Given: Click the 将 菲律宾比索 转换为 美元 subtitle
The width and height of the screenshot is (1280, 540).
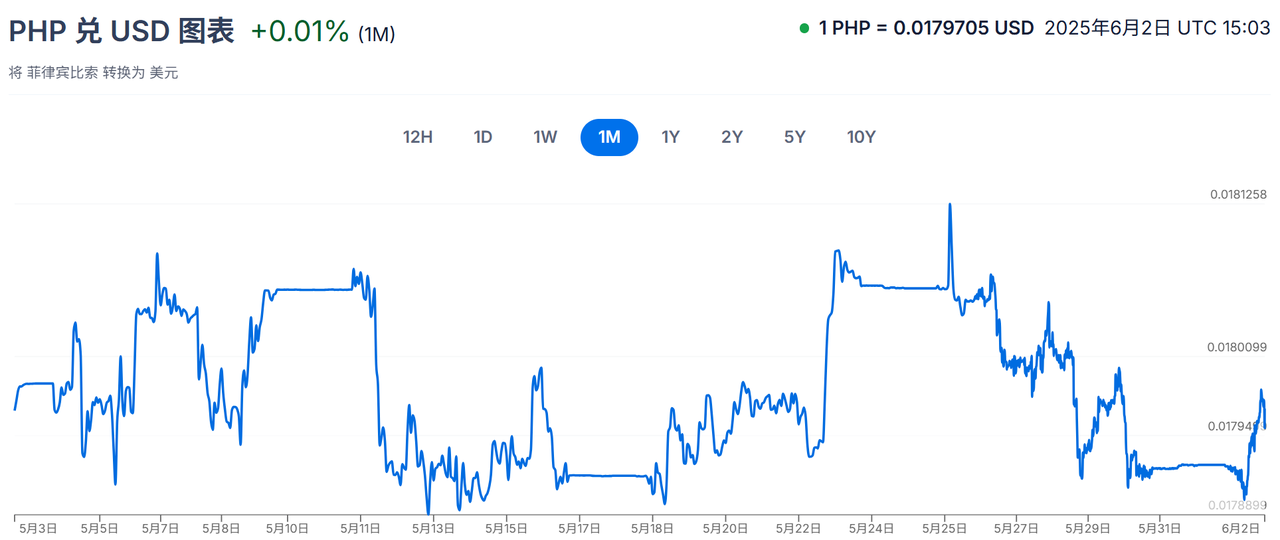Looking at the screenshot, I should tap(93, 73).
